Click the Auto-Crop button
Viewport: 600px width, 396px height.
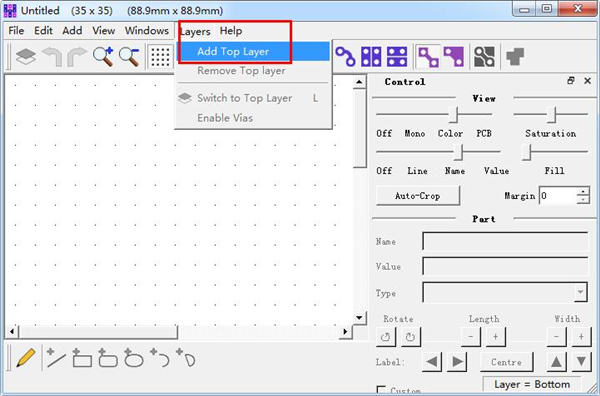tap(417, 196)
